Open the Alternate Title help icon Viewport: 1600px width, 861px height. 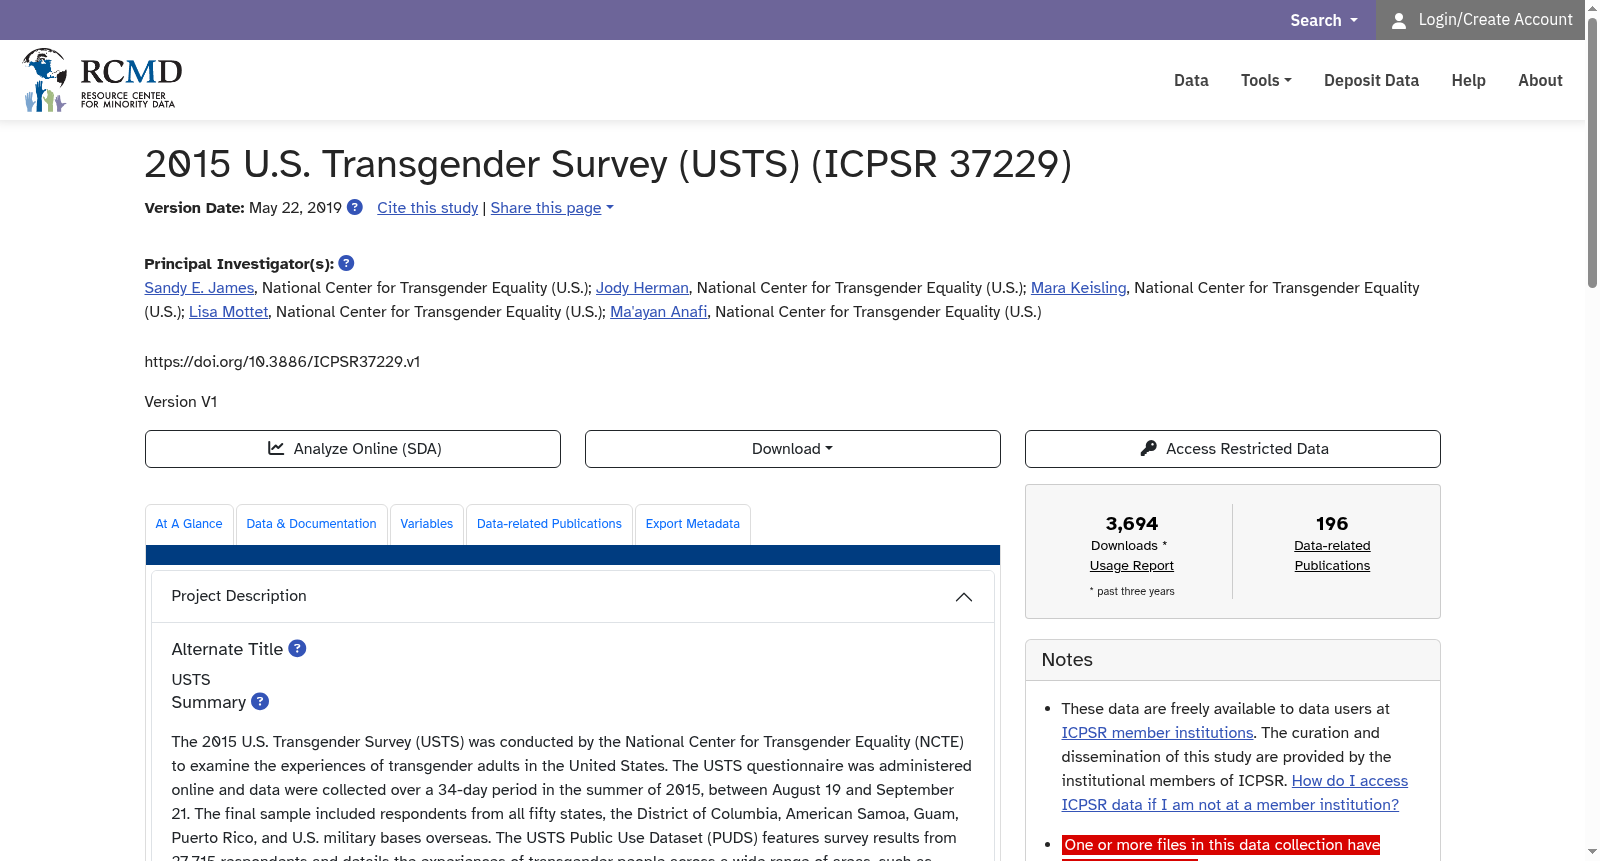[x=297, y=648]
